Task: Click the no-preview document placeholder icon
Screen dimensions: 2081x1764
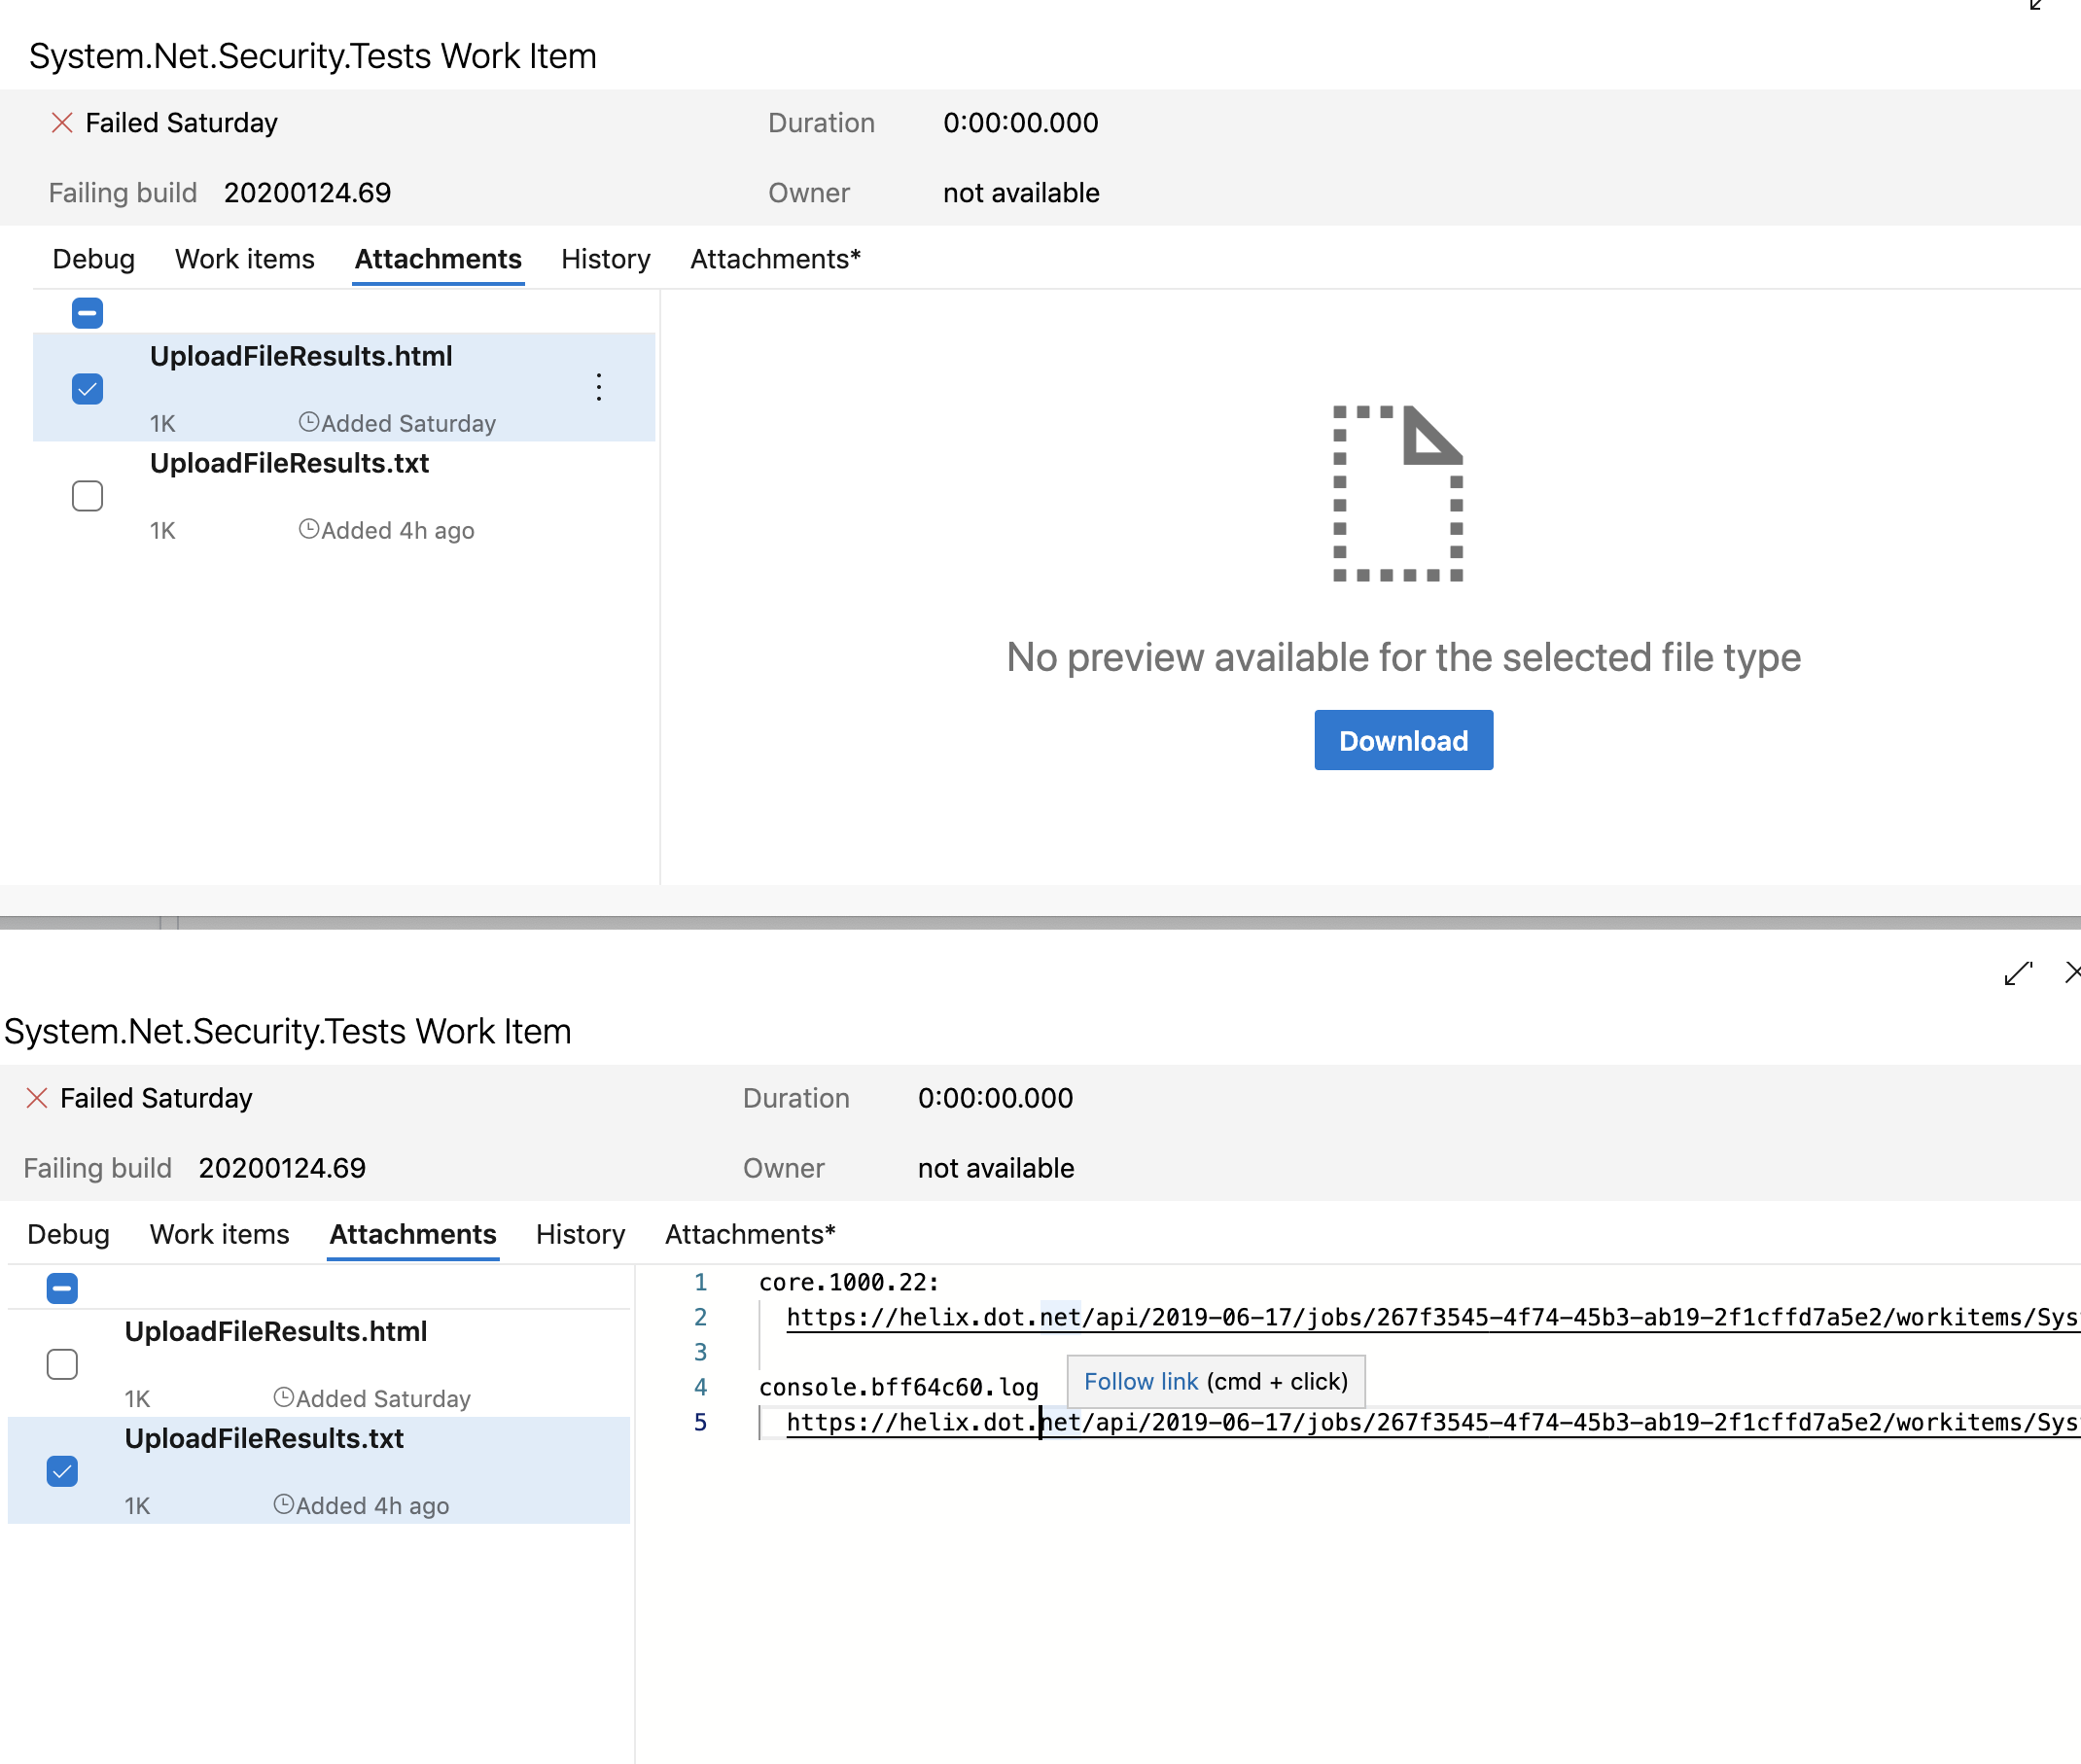Action: tap(1400, 493)
